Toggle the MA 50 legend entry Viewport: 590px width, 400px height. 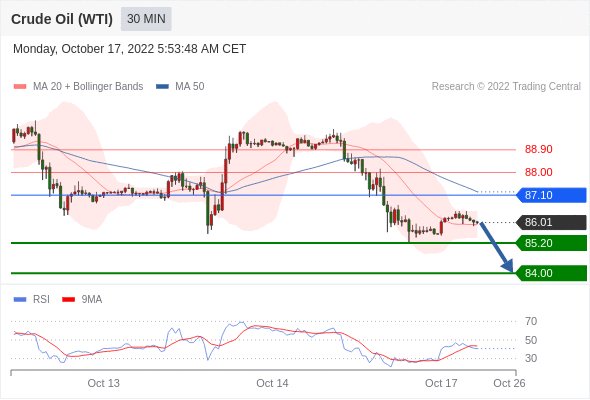(180, 87)
